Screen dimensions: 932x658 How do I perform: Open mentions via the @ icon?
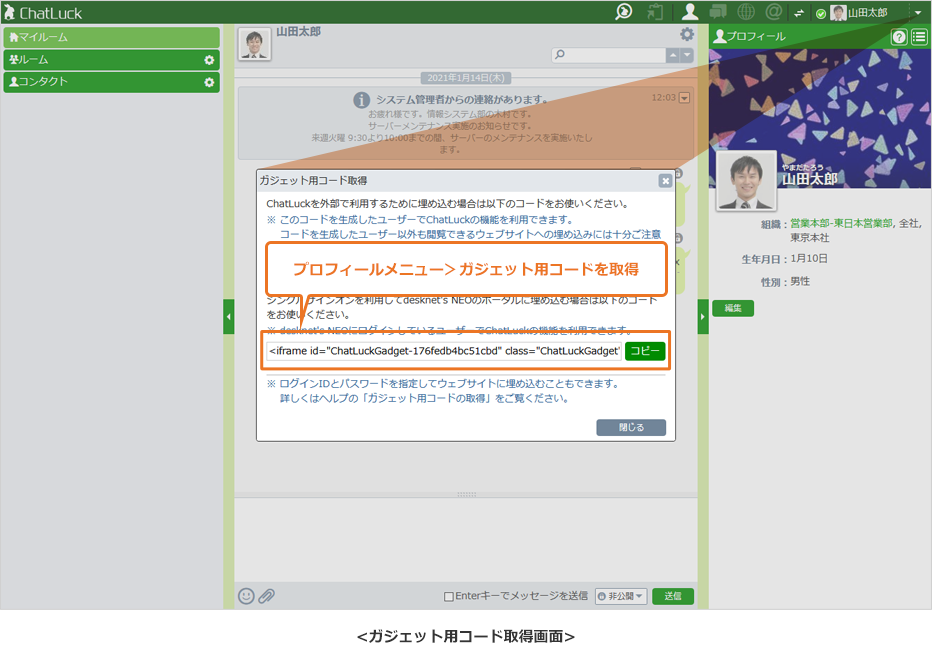(x=773, y=12)
